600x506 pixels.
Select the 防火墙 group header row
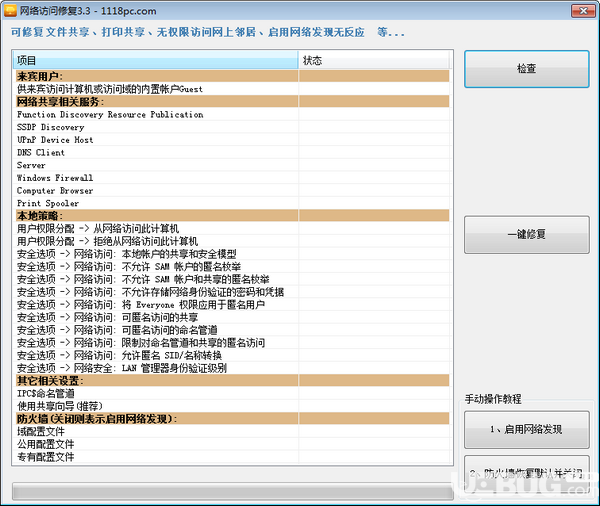tap(232, 419)
